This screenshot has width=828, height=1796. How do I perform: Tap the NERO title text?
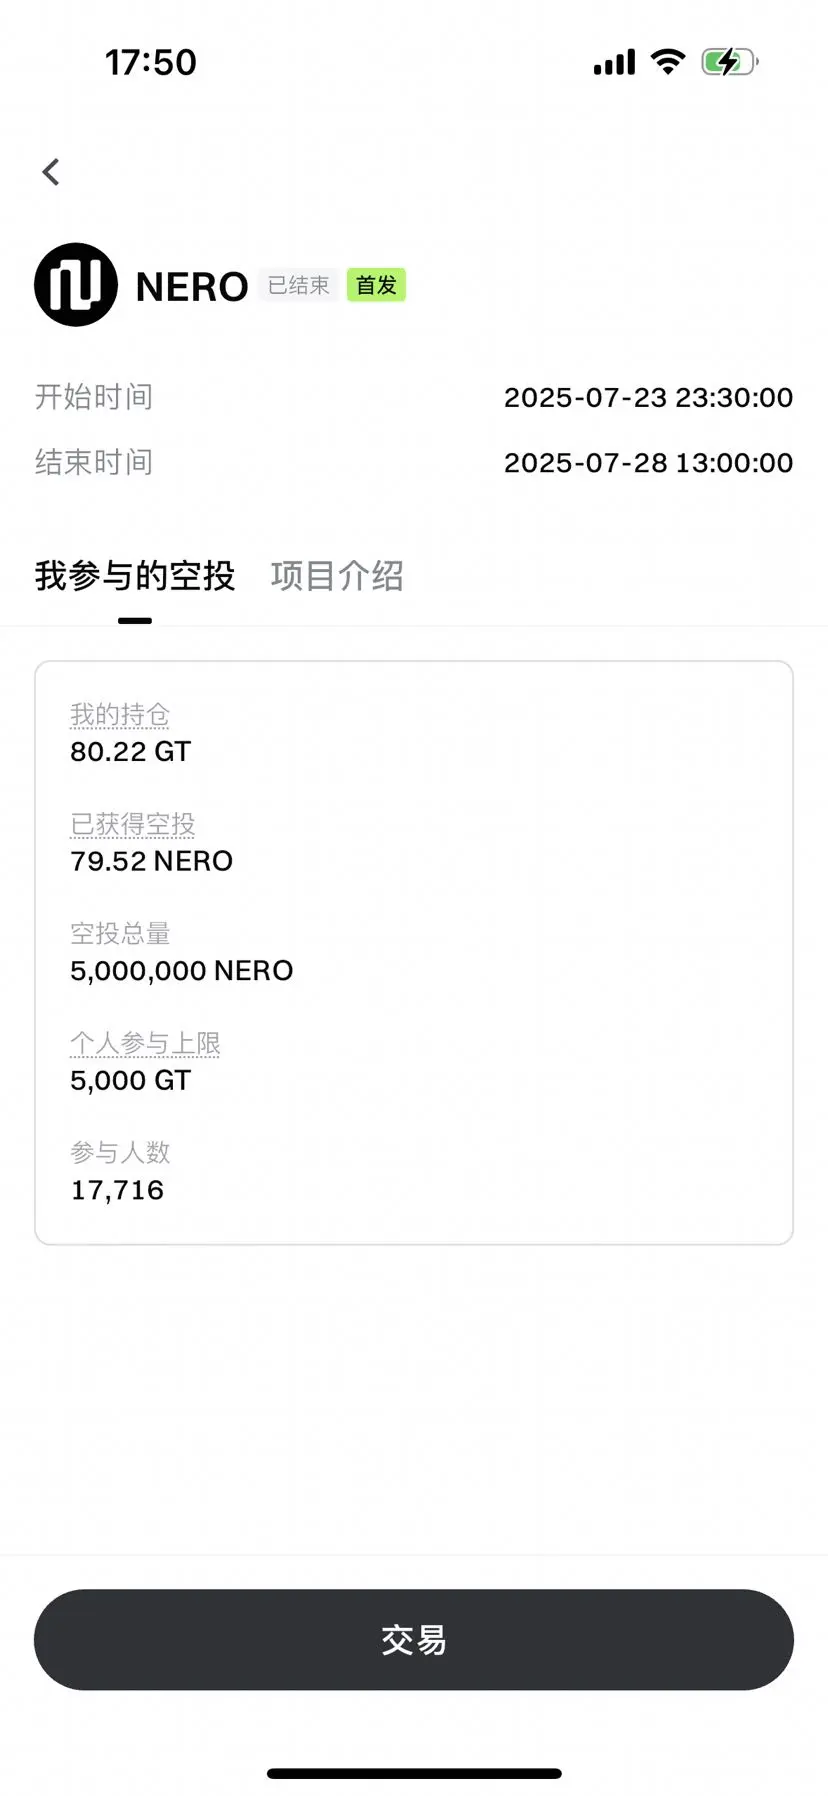pos(192,287)
